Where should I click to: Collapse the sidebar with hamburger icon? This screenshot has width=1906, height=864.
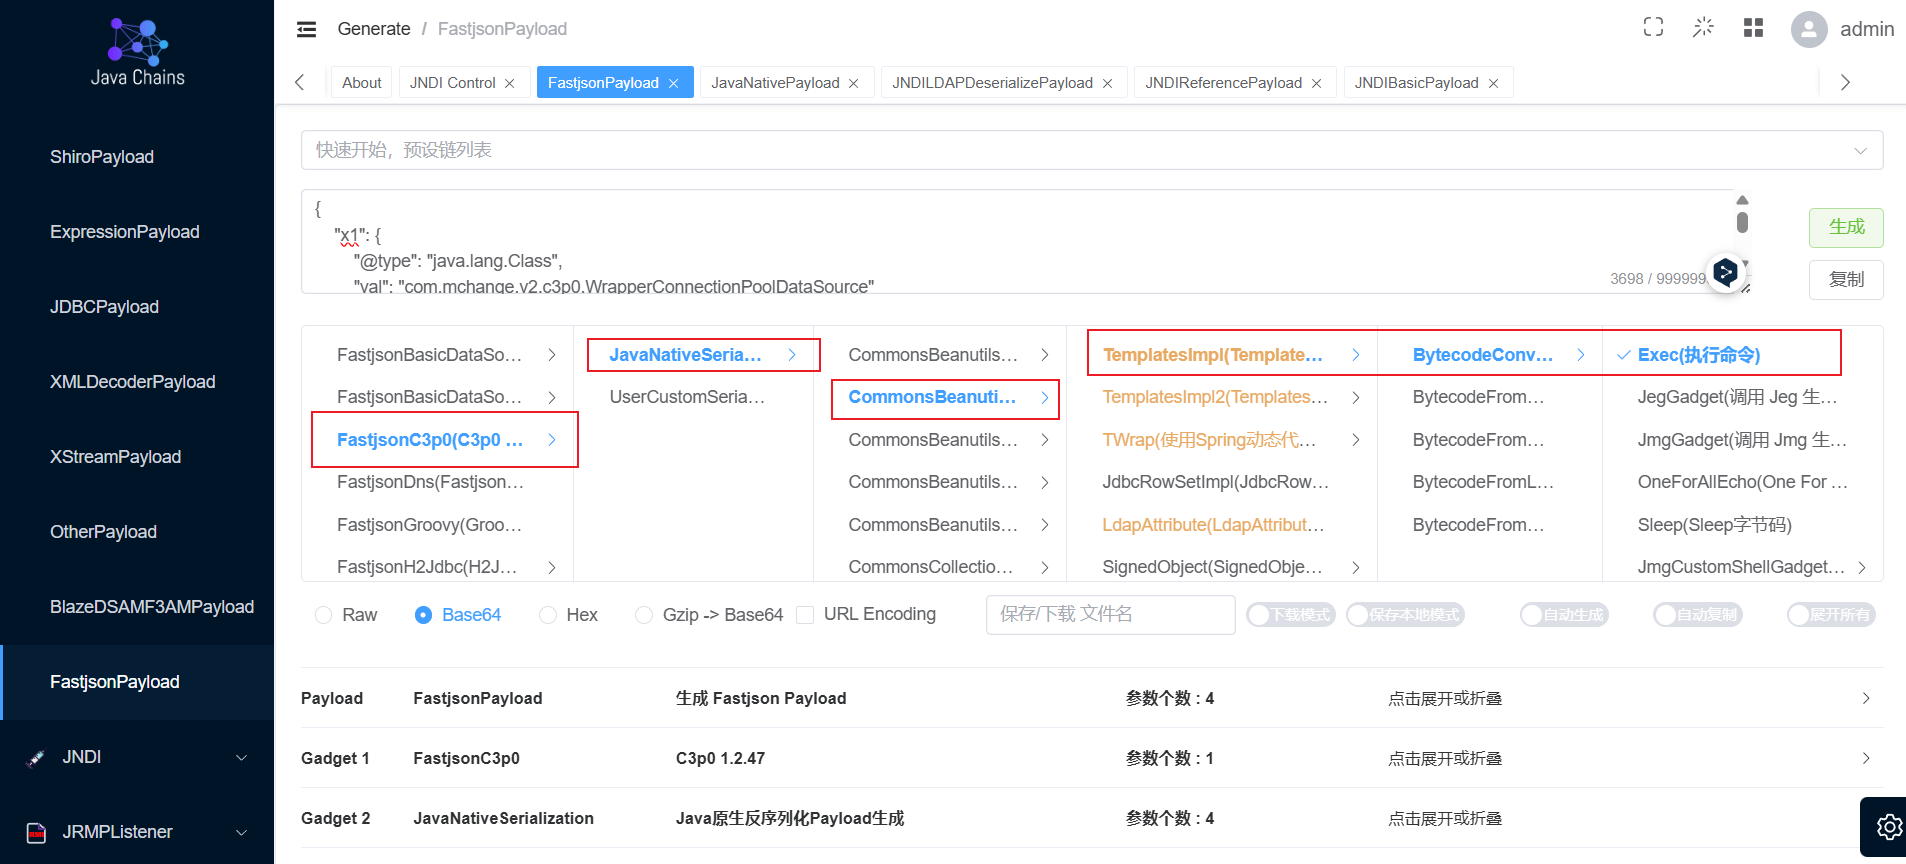[307, 29]
